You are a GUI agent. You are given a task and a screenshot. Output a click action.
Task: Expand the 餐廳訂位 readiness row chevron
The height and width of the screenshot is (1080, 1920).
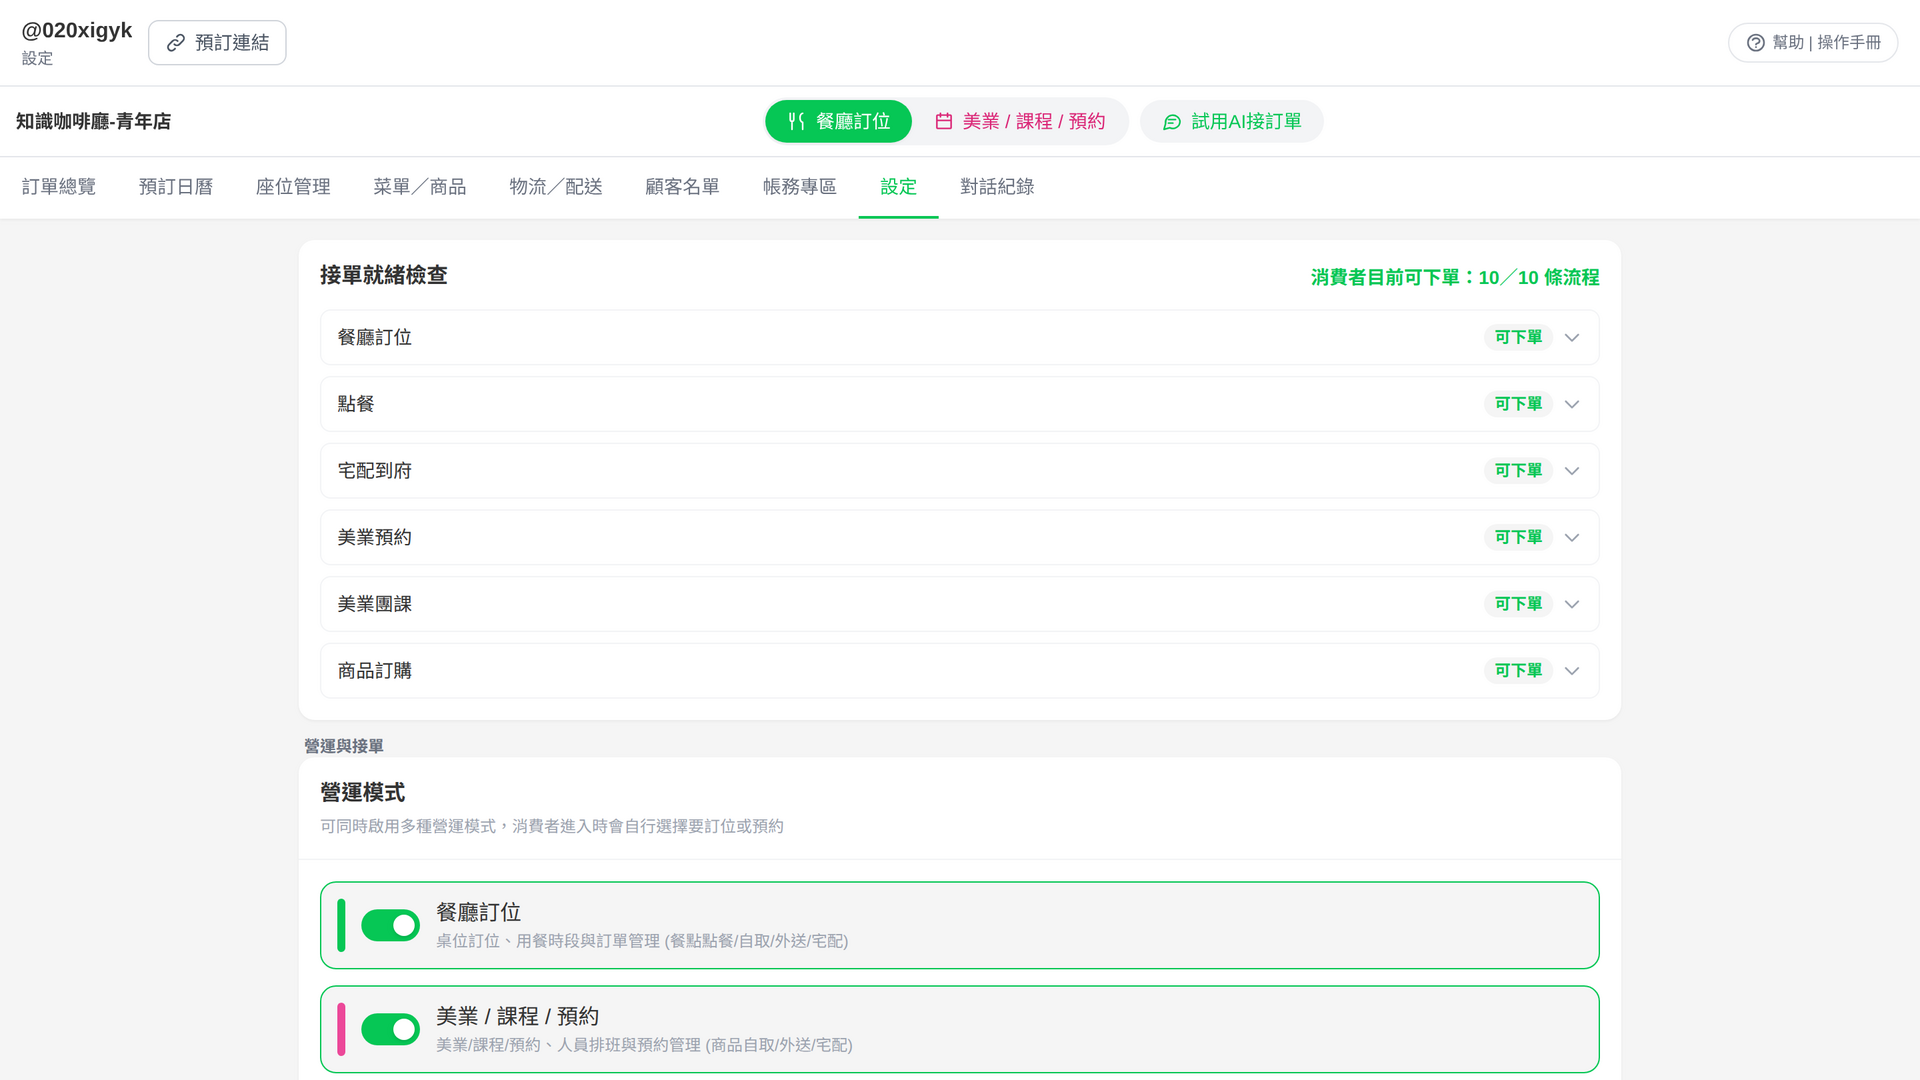[1572, 338]
